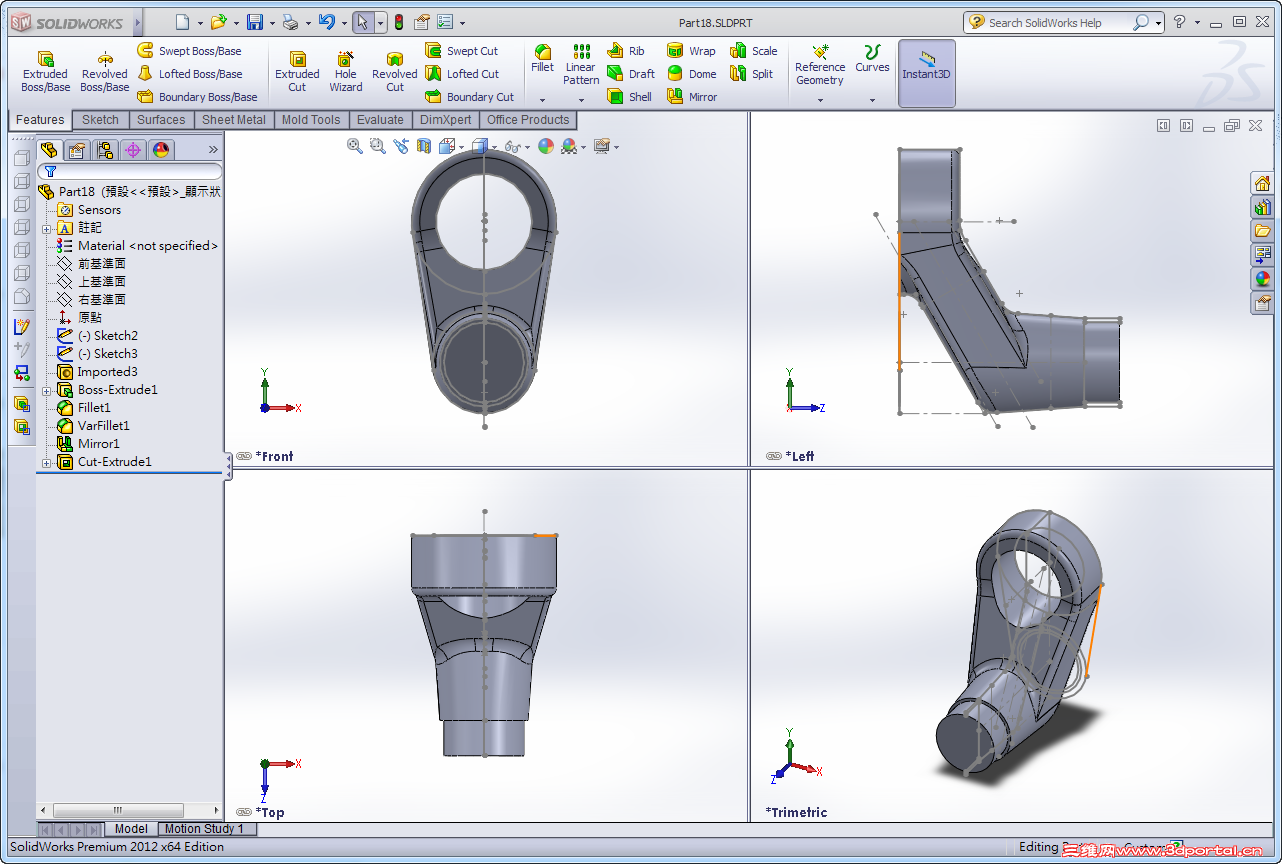Open the Fillet dropdown arrow
Viewport: 1282px width, 864px height.
pyautogui.click(x=542, y=100)
